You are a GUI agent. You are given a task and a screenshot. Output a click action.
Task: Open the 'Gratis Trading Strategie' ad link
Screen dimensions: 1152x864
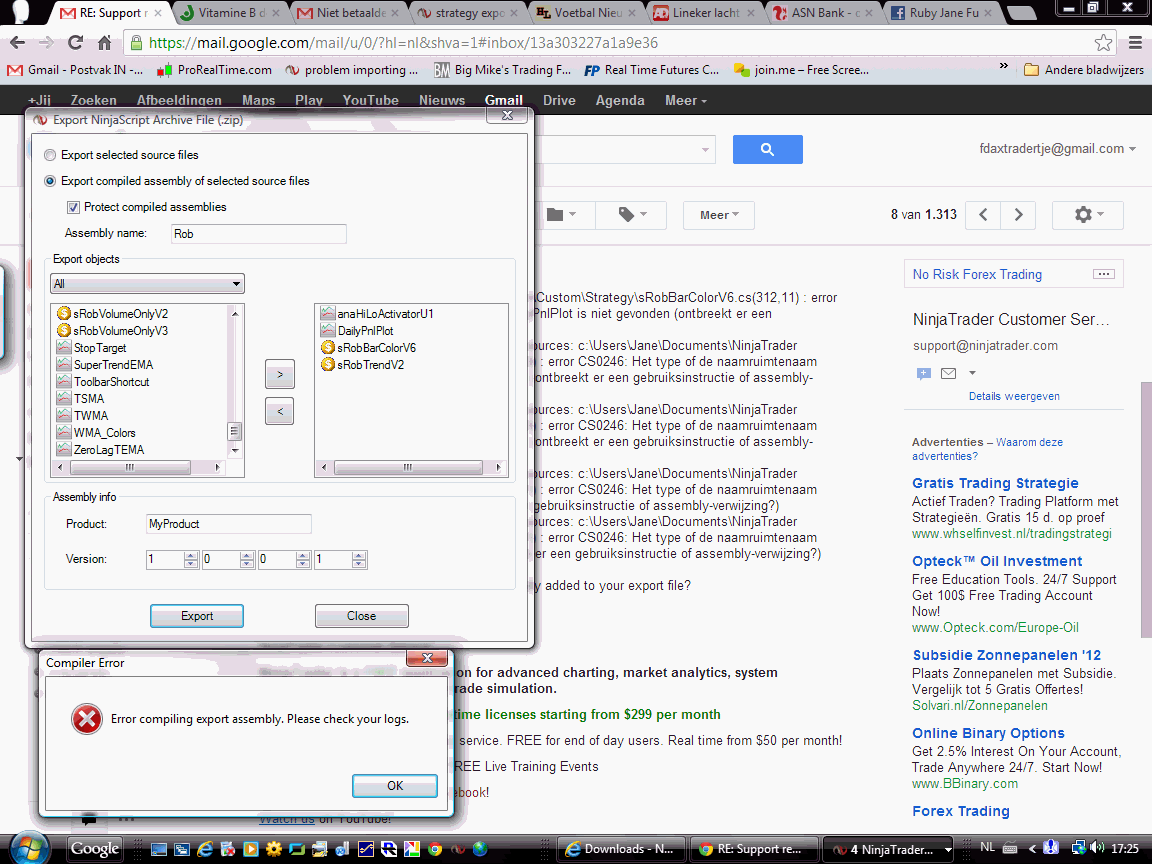(995, 483)
